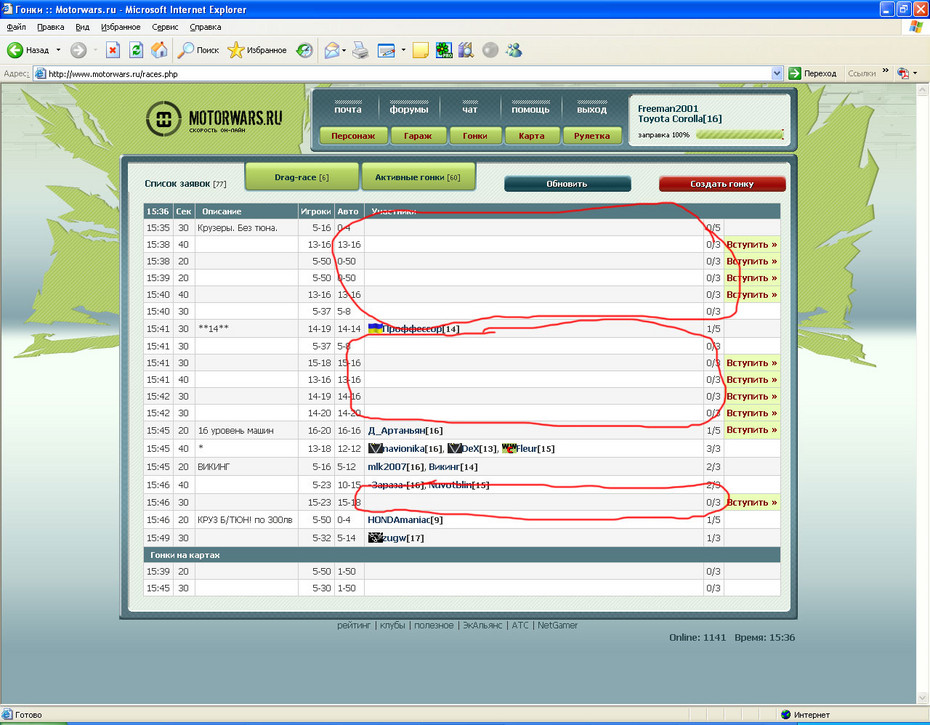Click Fleur's clan emblem icon
Viewport: 930px width, 725px height.
click(508, 448)
